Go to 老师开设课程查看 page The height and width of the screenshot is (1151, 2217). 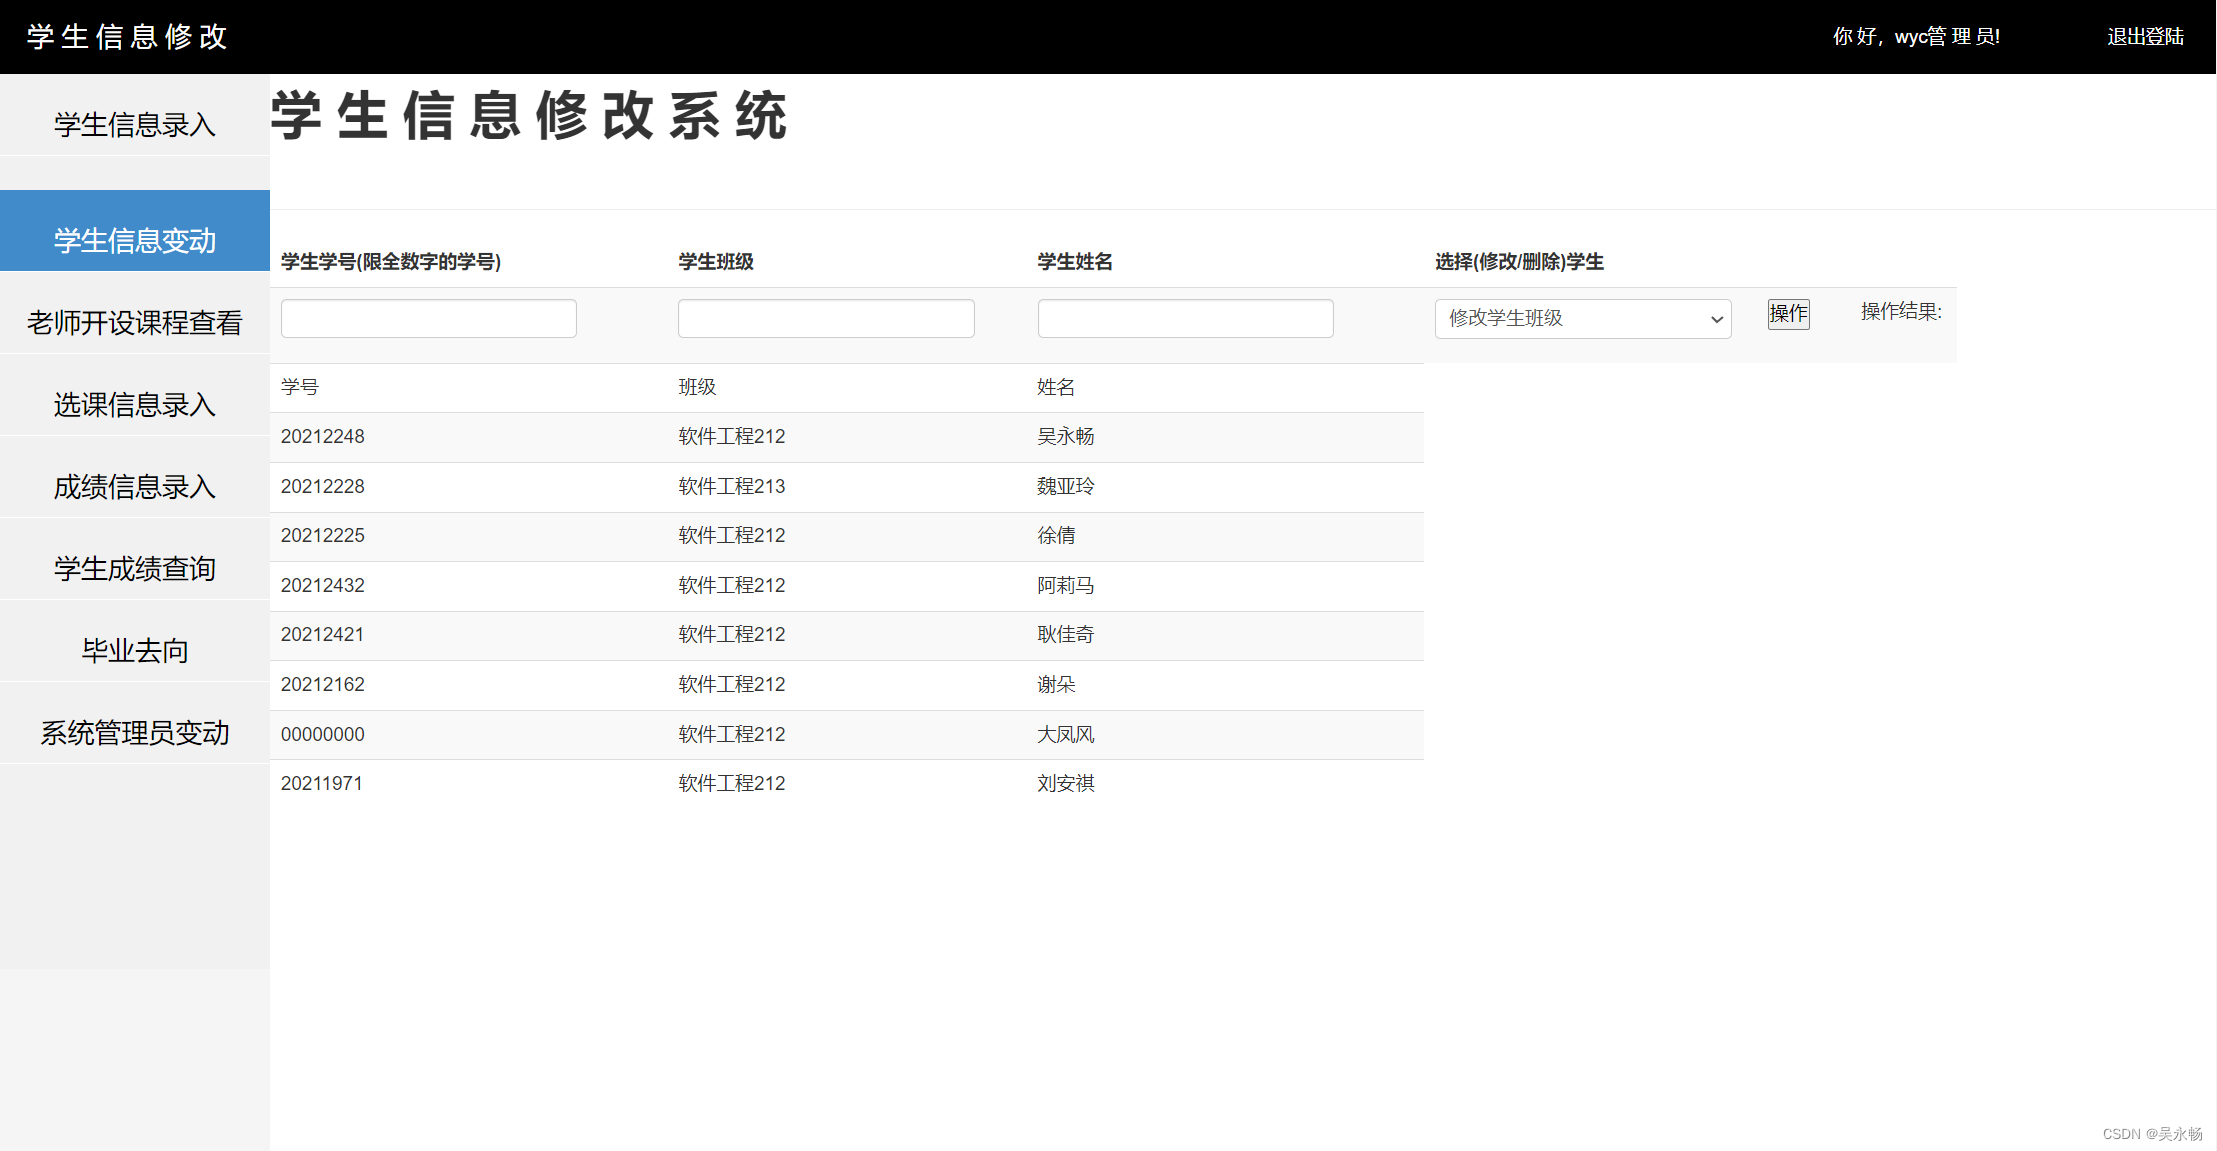click(134, 322)
